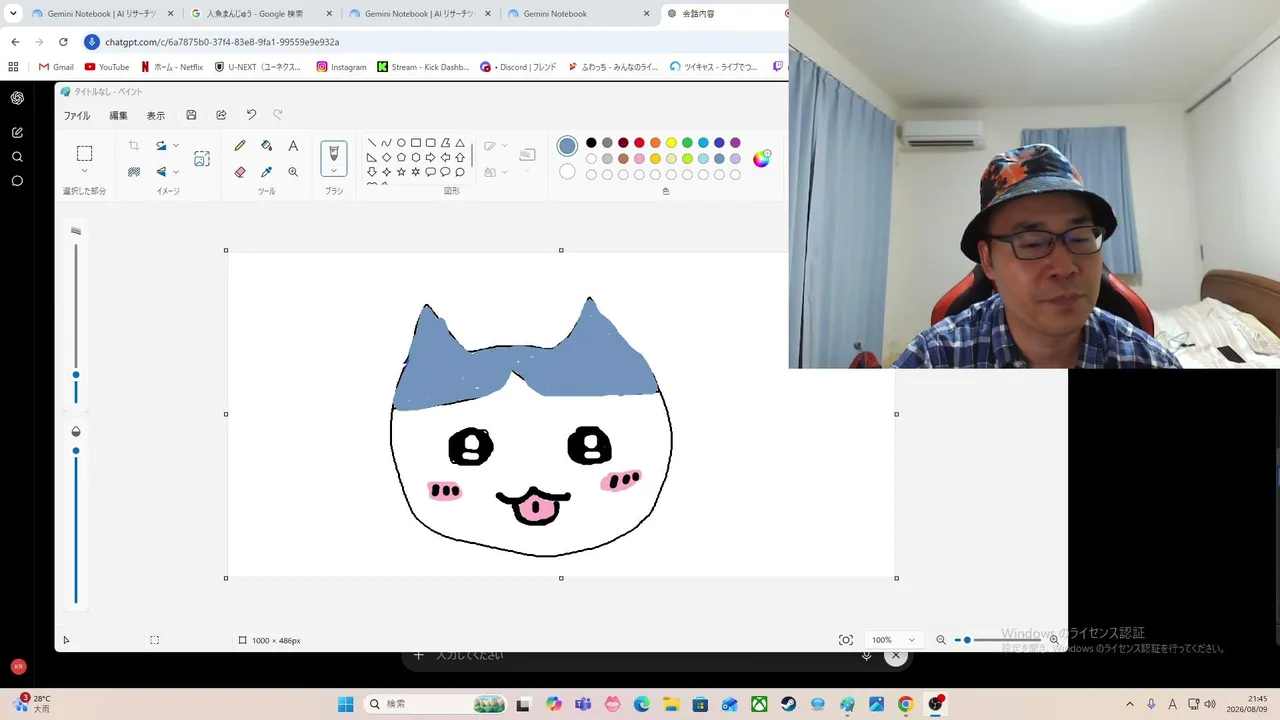Click the Share icon in Paint
Screen dimensions: 1280x720
pos(221,115)
